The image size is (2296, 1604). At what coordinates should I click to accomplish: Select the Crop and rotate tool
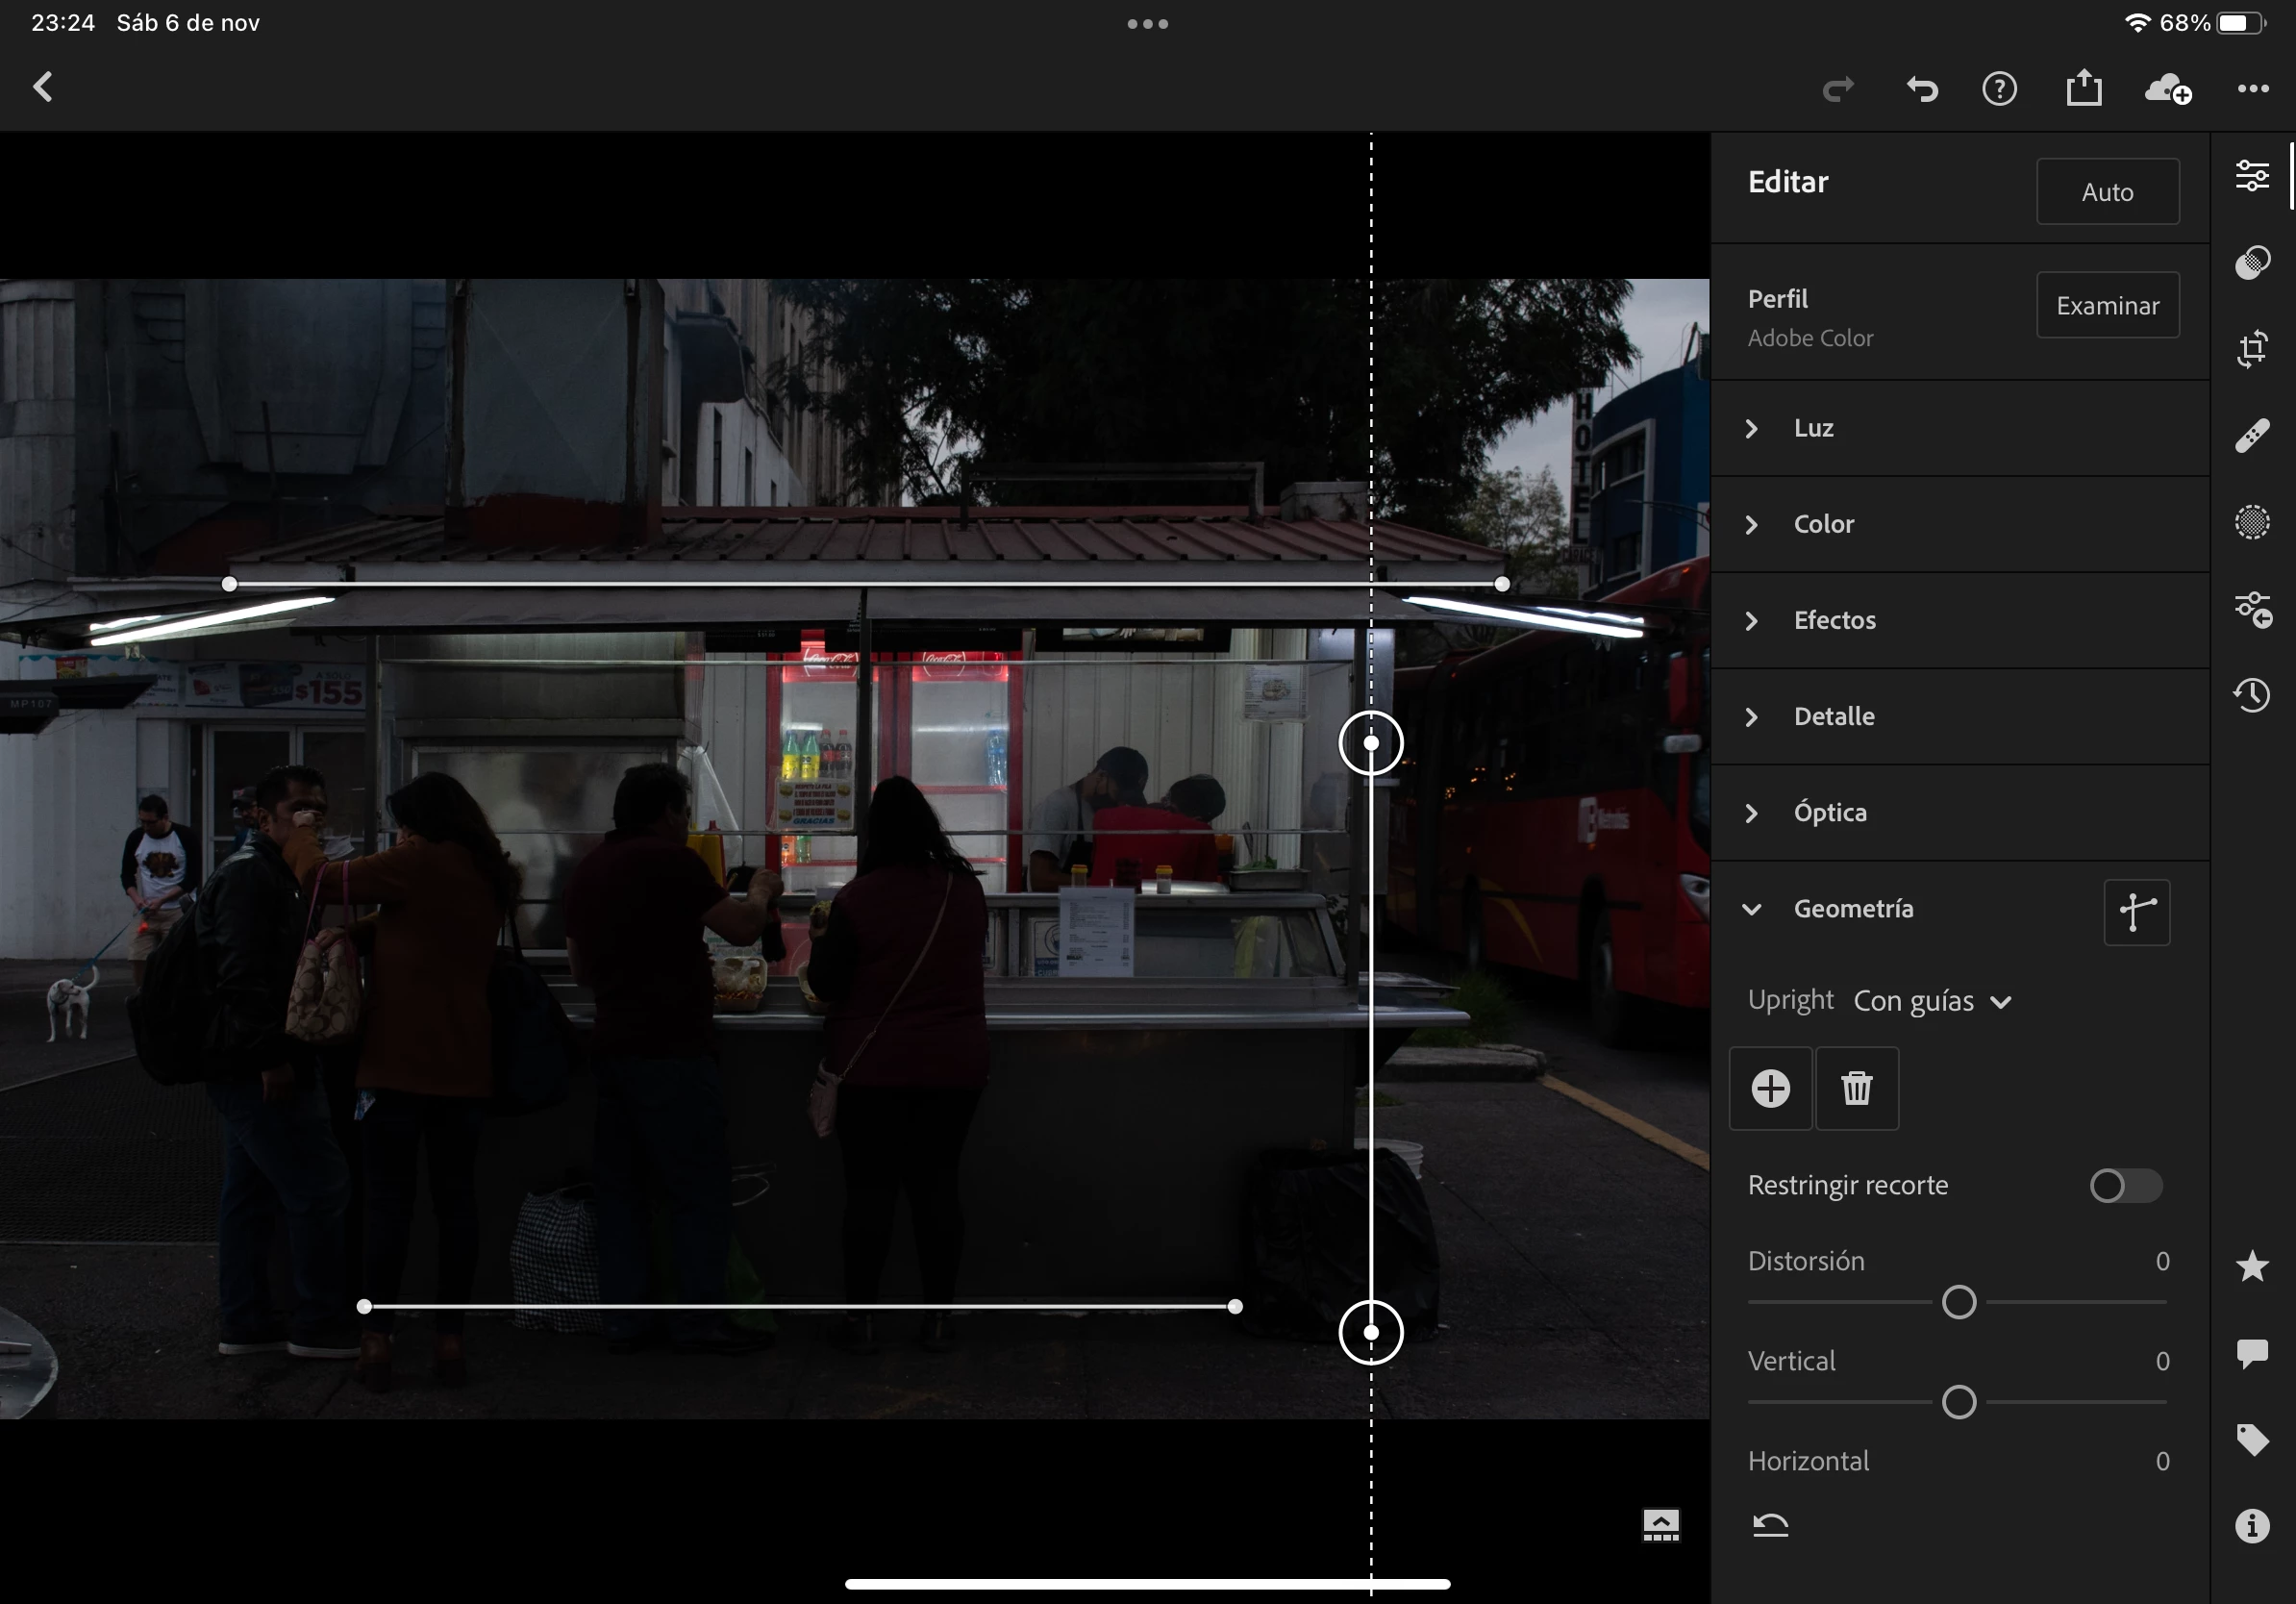(x=2252, y=349)
